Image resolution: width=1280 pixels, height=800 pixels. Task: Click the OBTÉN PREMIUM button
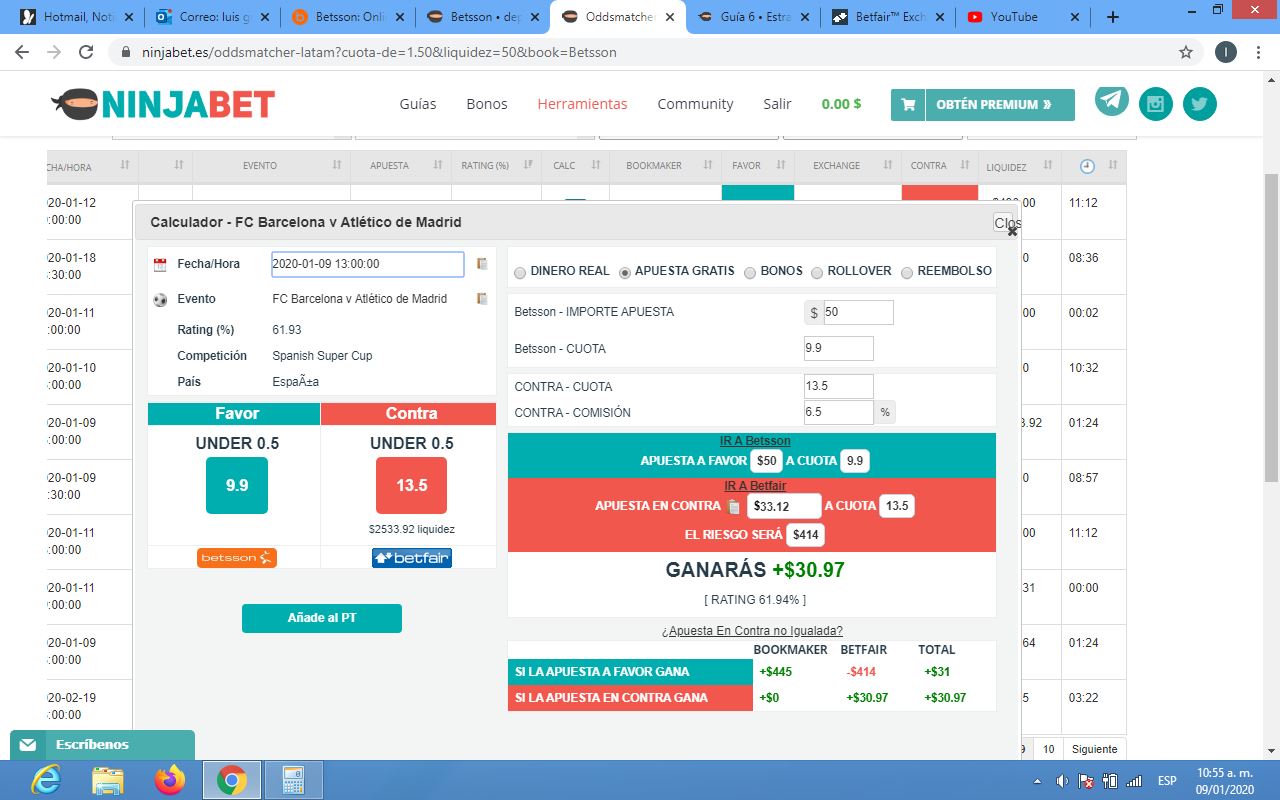click(983, 104)
